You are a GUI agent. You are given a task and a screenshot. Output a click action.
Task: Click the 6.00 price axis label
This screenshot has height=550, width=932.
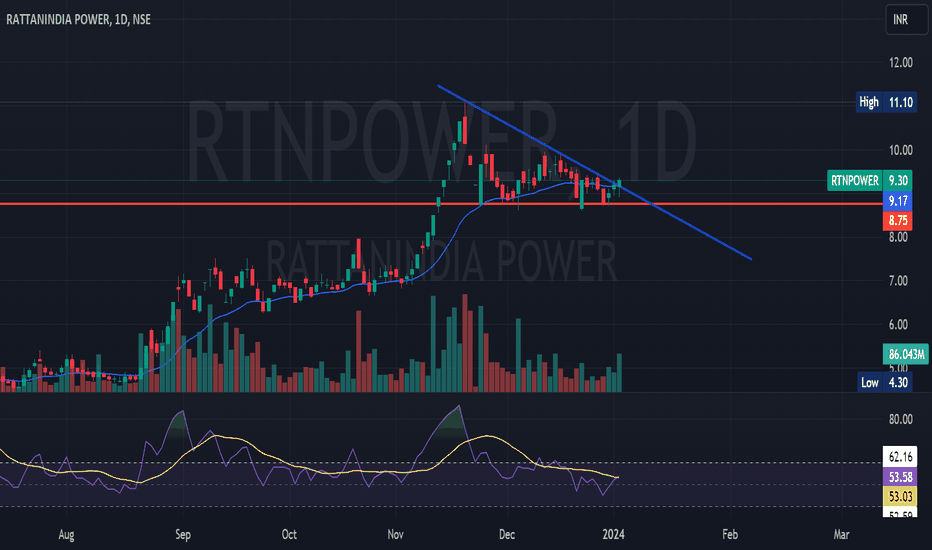coord(898,325)
